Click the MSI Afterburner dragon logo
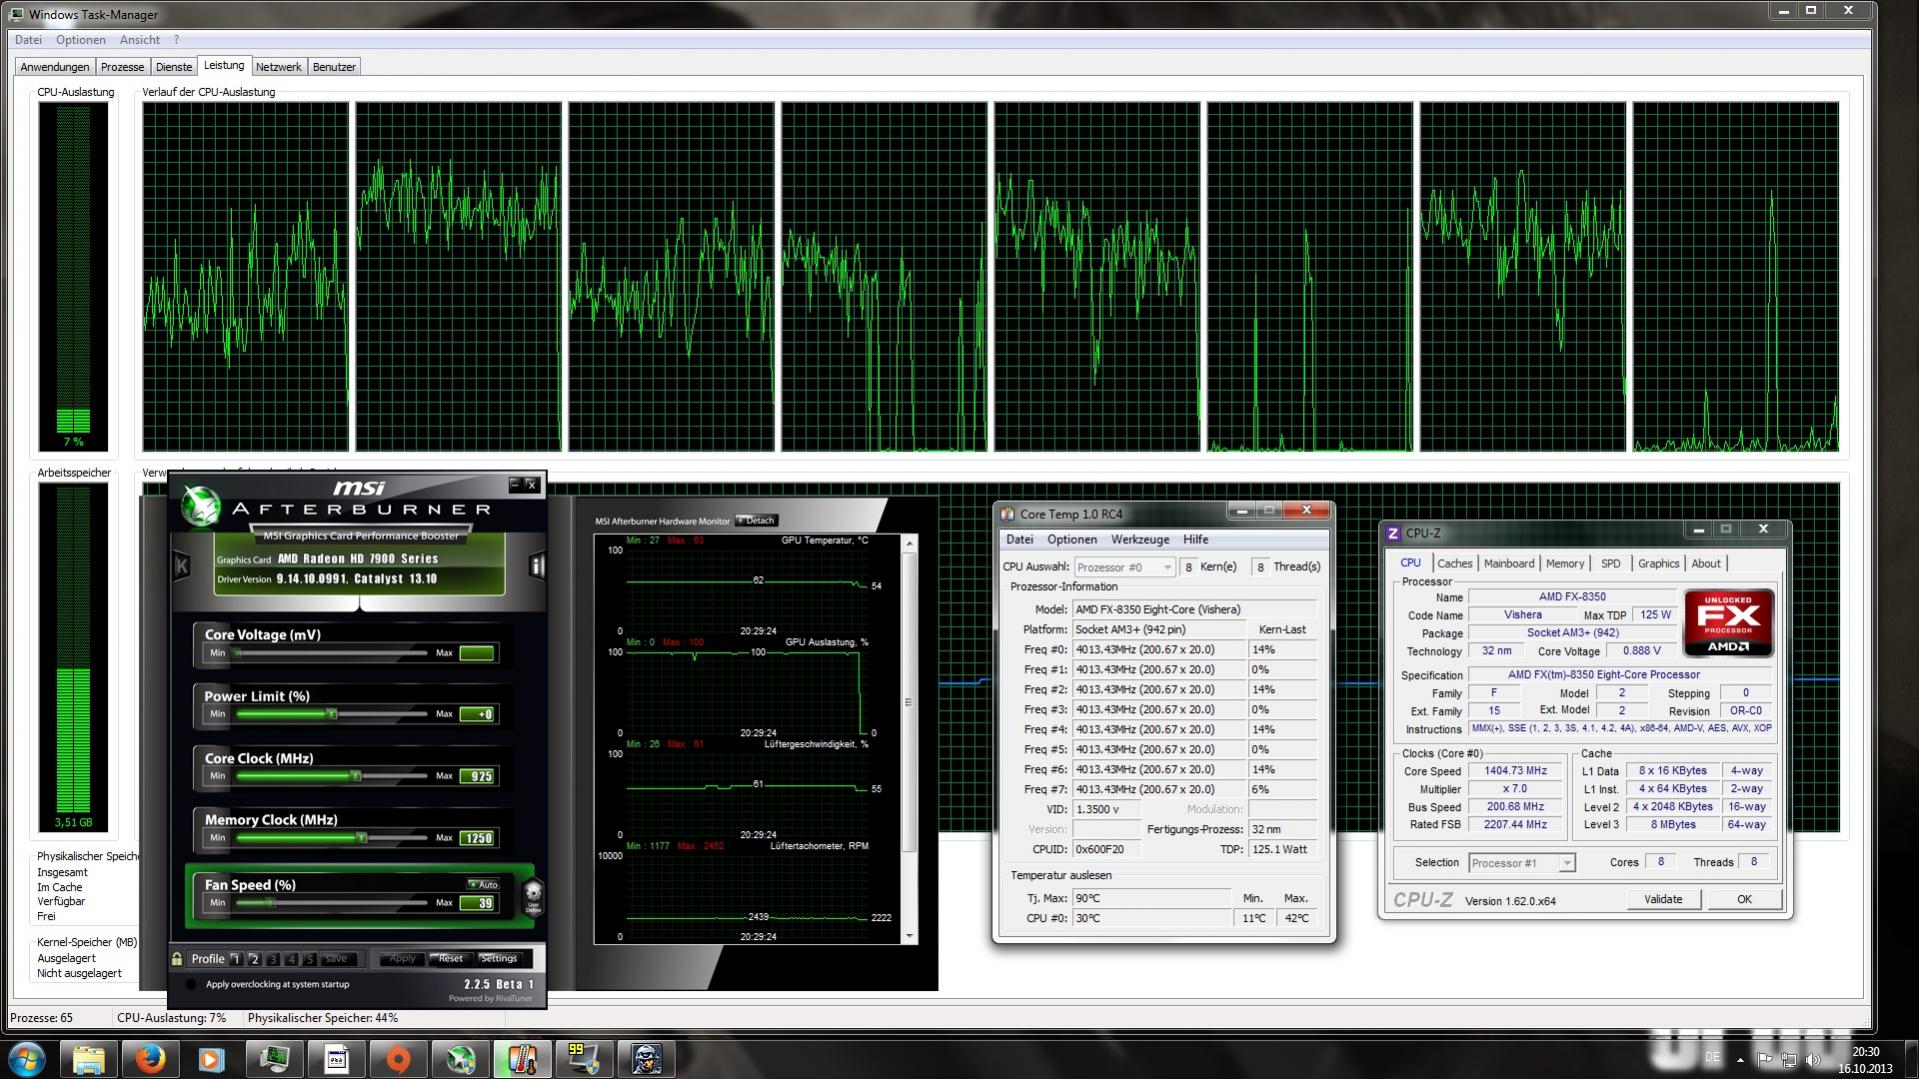 [201, 507]
